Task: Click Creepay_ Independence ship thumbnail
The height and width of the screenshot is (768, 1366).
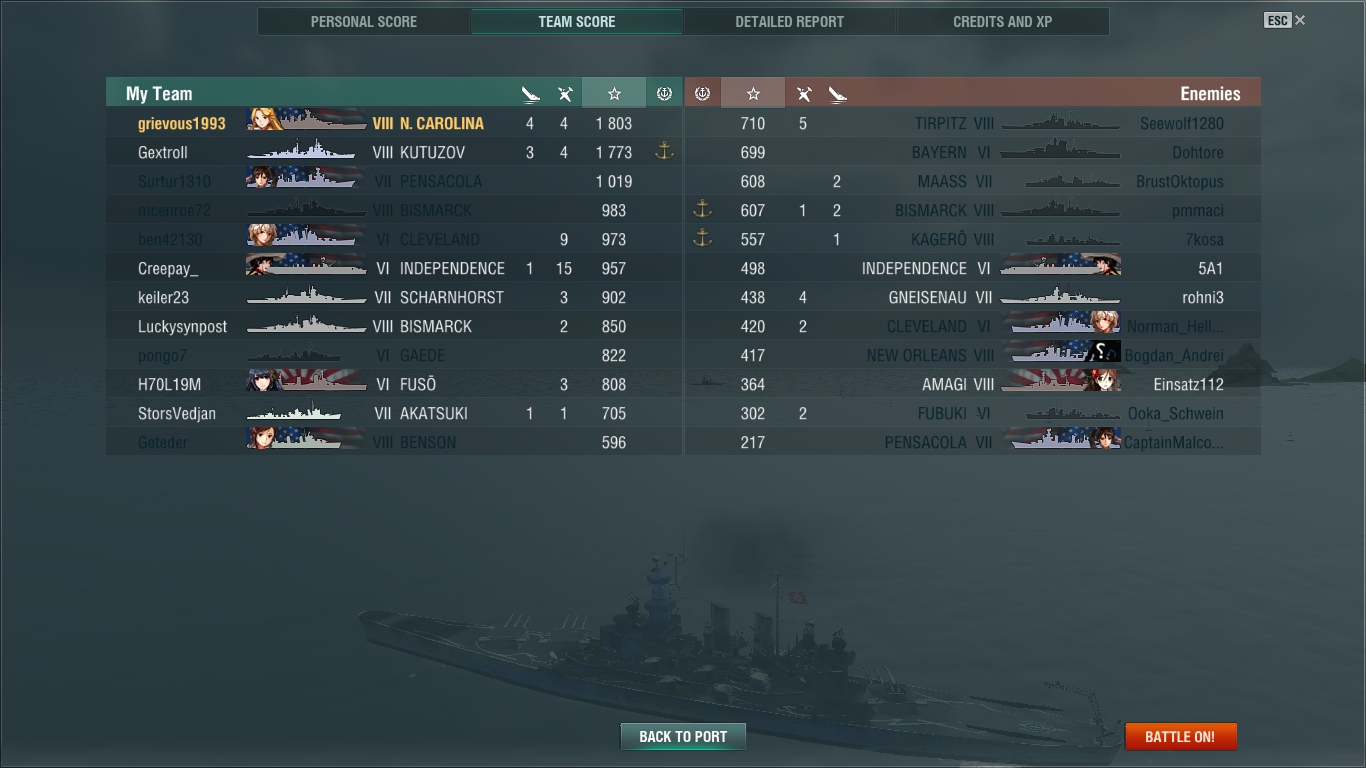Action: (306, 268)
